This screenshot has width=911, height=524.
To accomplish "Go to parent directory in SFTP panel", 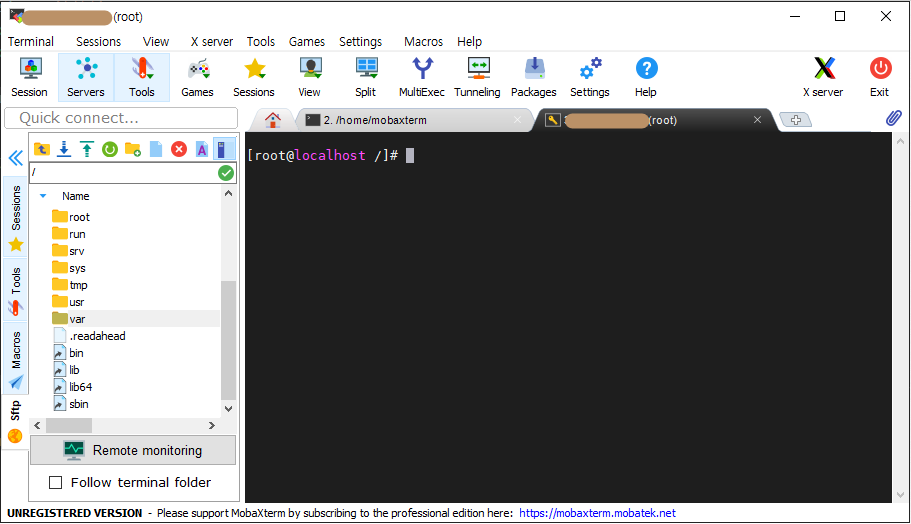I will (x=41, y=149).
